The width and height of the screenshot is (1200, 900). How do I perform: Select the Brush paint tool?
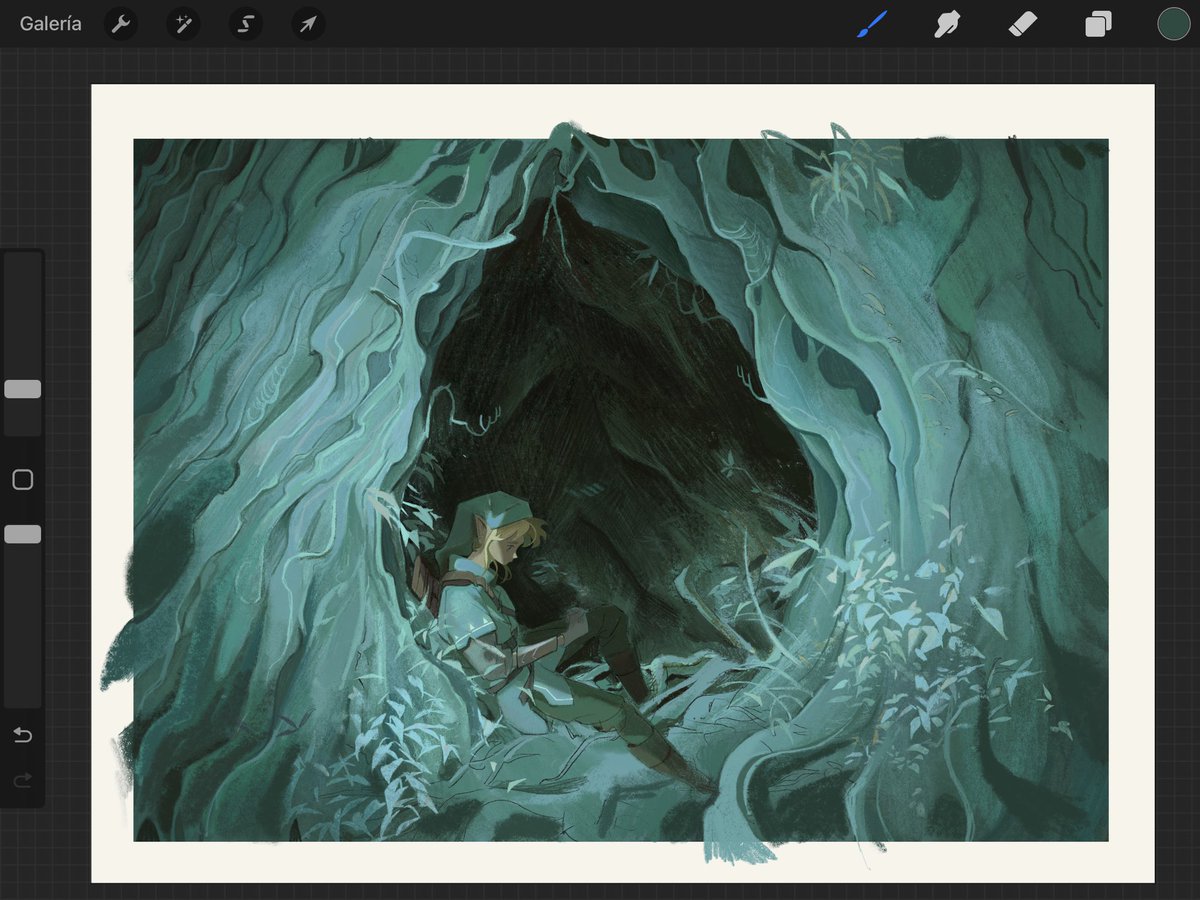coord(872,23)
